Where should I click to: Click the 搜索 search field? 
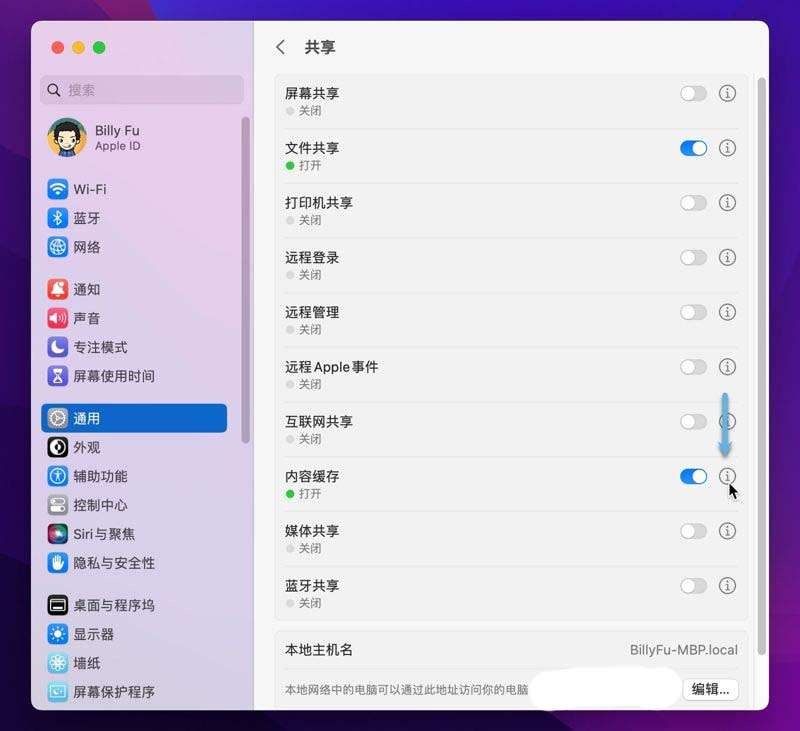tap(140, 90)
